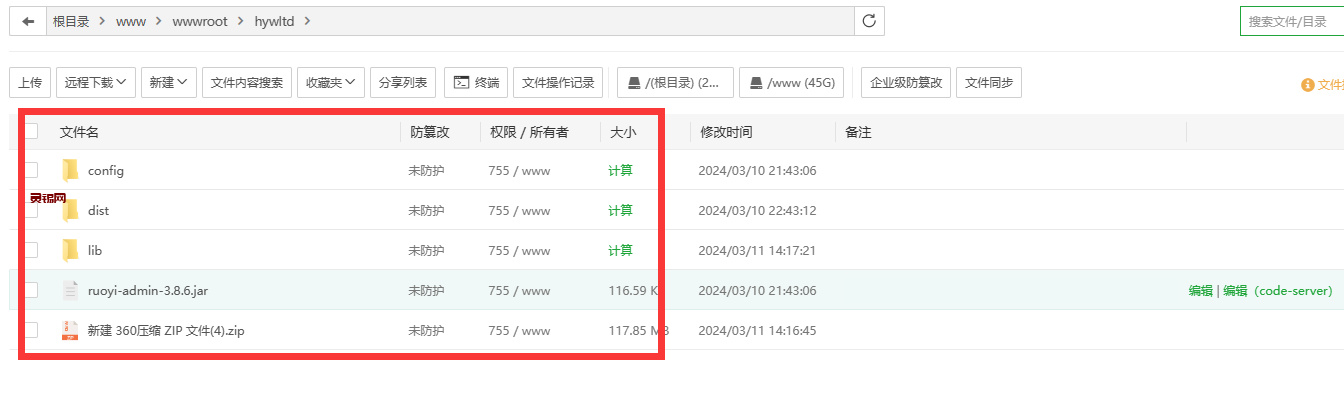The height and width of the screenshot is (407, 1344).
Task: Open the 终端 terminal button
Action: click(x=476, y=83)
